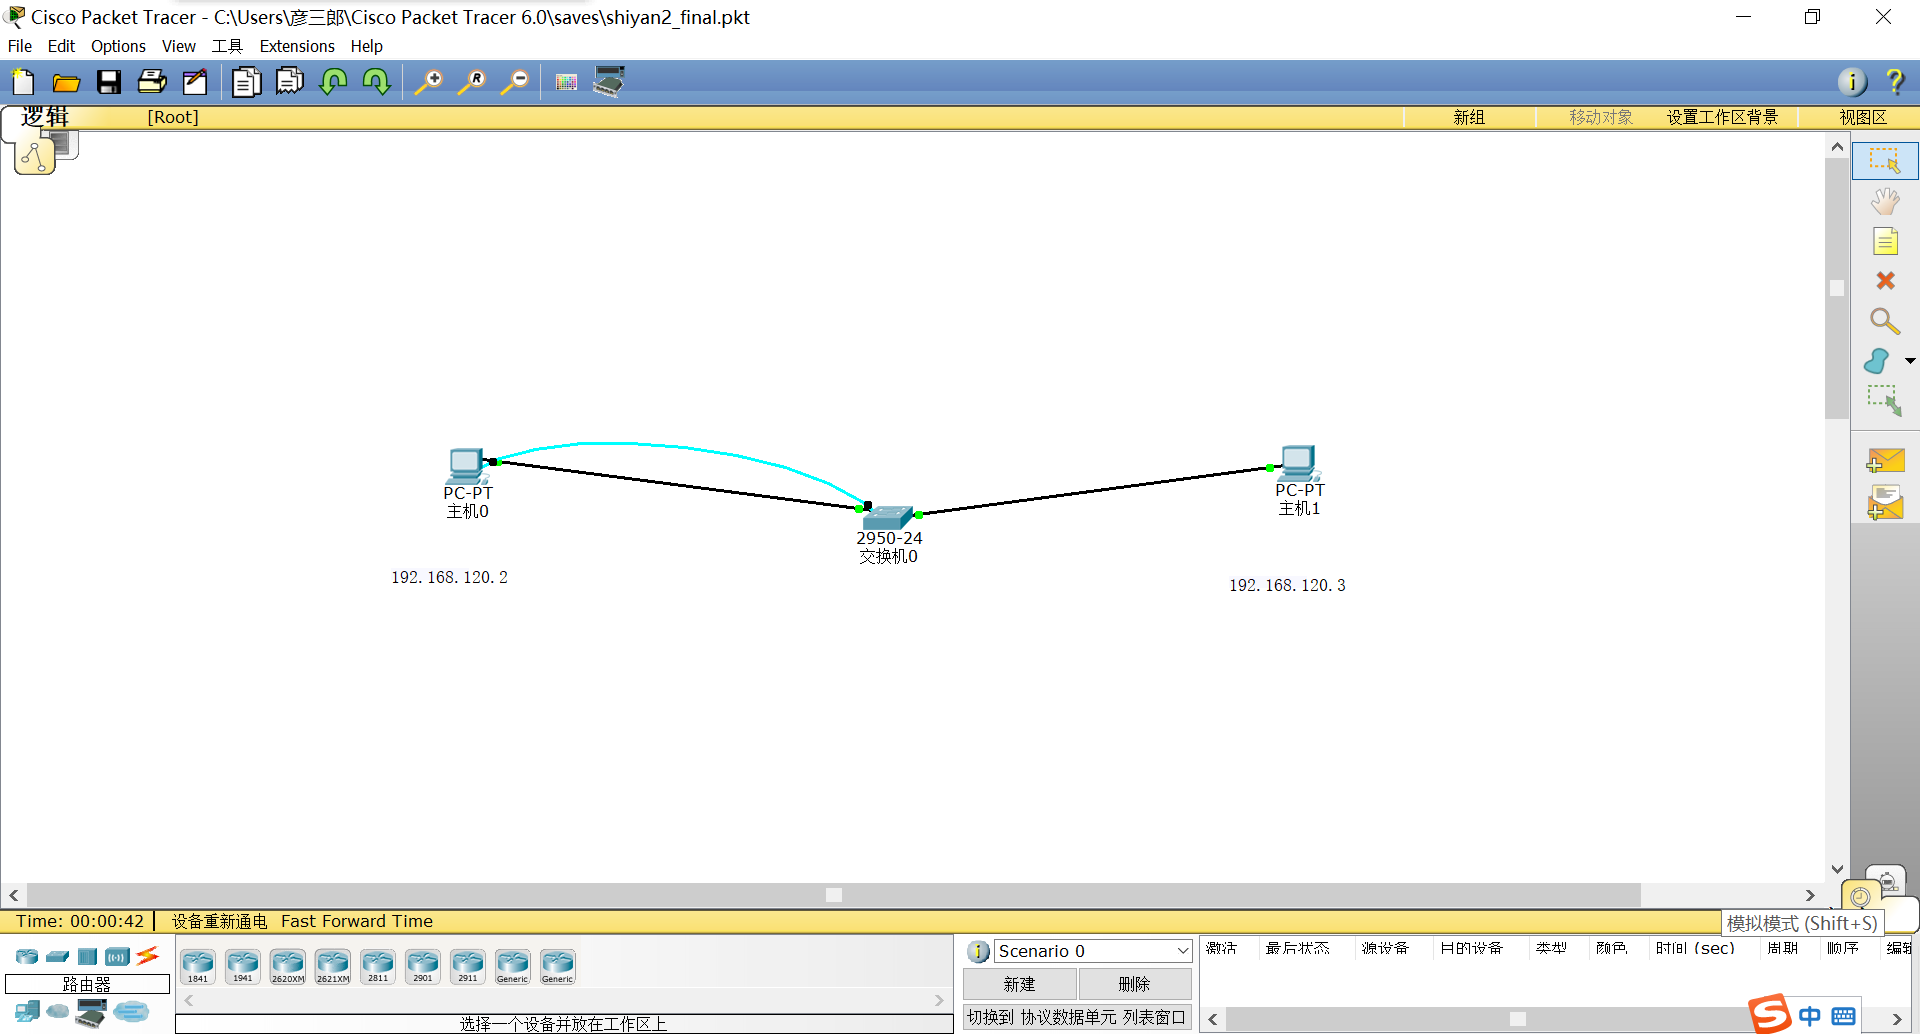Click 新组 new cluster button
The width and height of the screenshot is (1920, 1034).
pyautogui.click(x=1469, y=117)
